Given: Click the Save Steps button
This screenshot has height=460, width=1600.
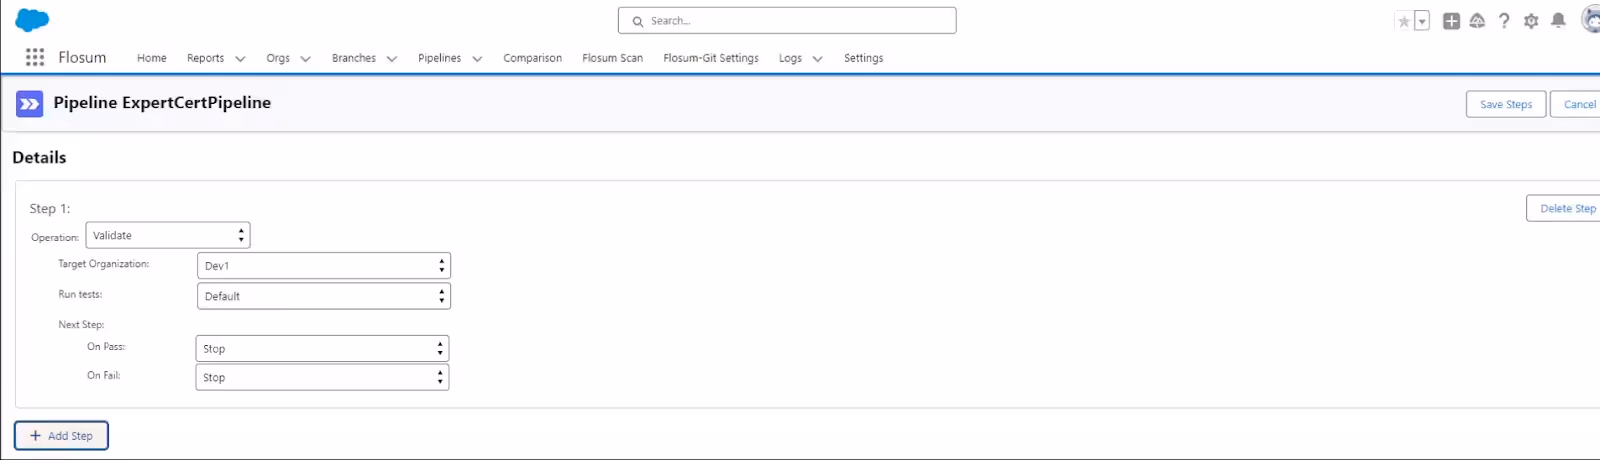Looking at the screenshot, I should [1506, 104].
